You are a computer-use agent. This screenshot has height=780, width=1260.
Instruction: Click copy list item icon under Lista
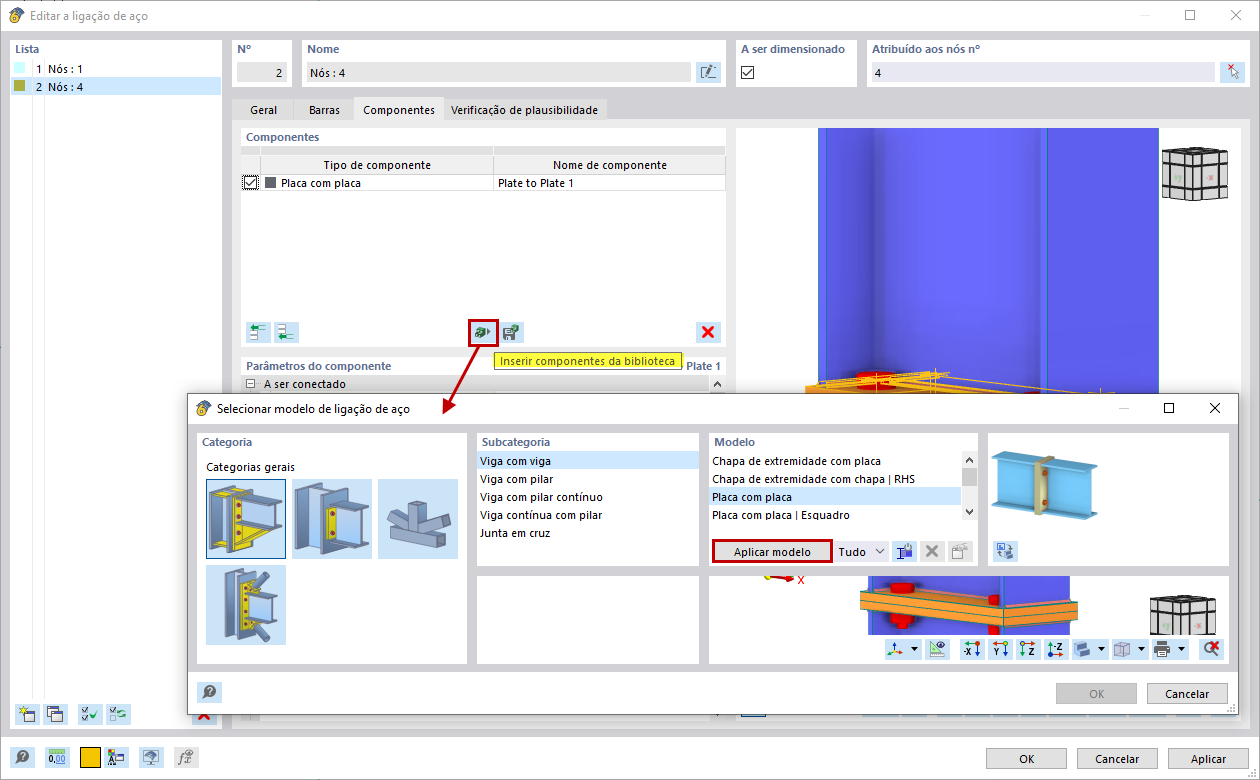coord(56,714)
